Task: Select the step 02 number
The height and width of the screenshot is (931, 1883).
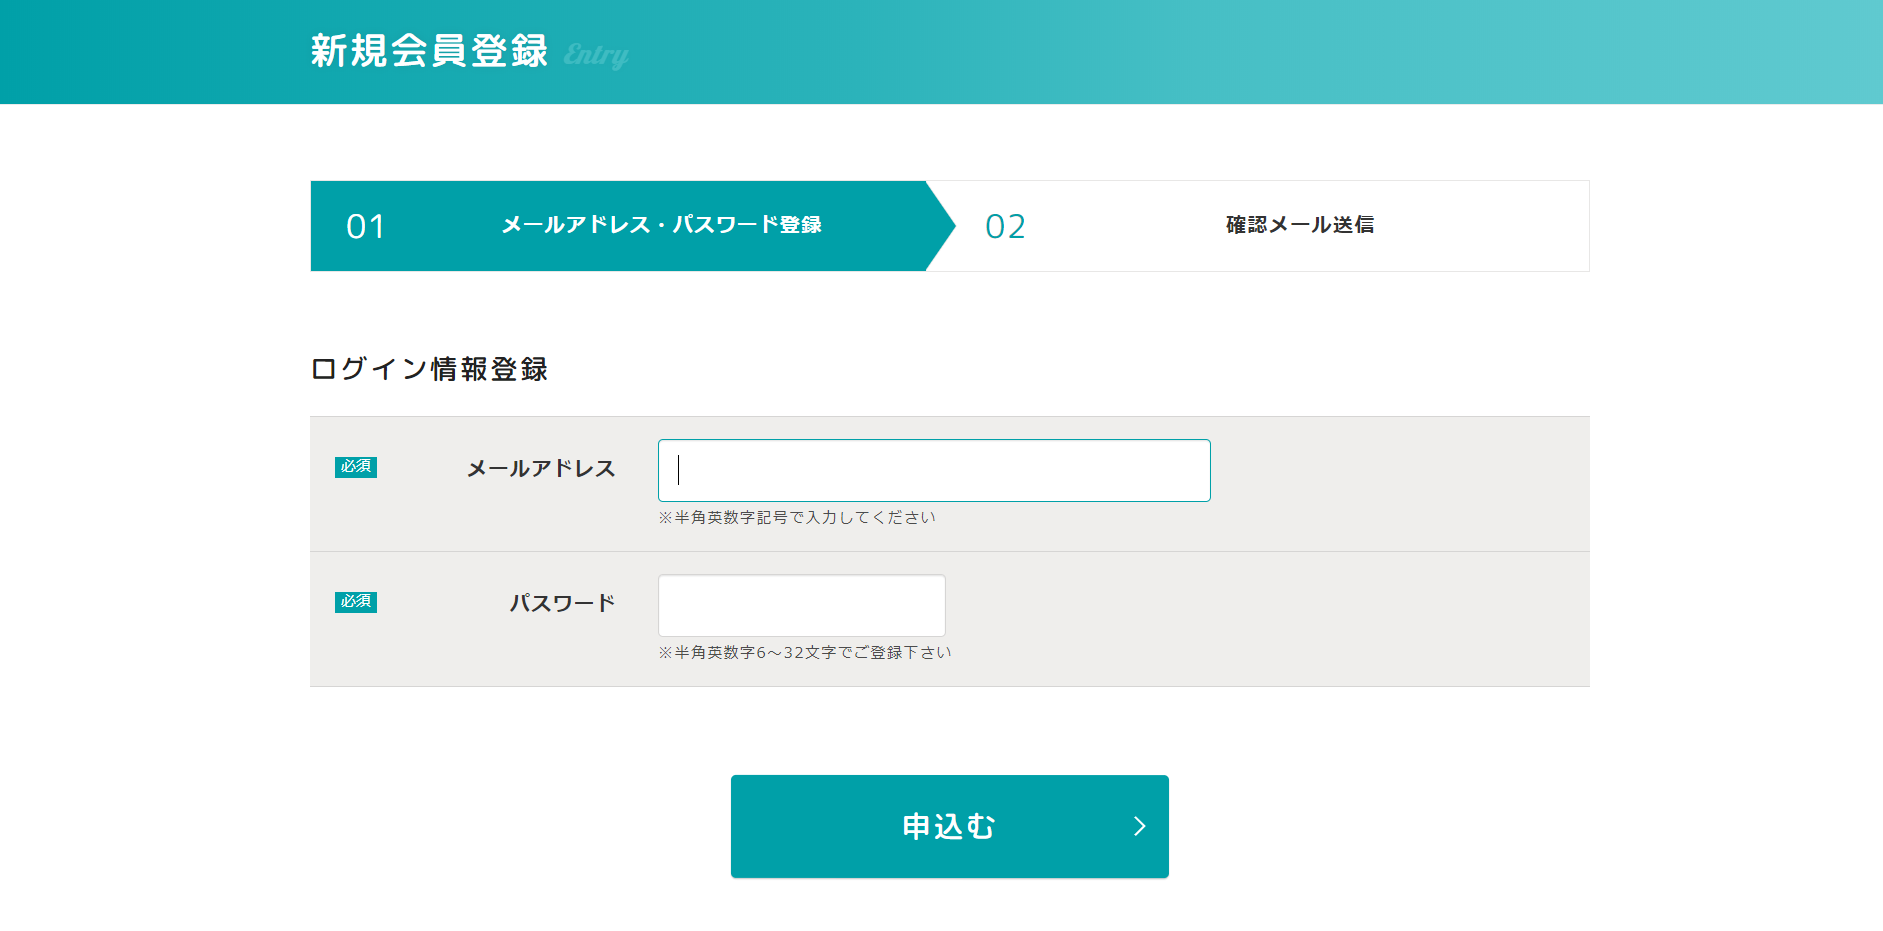Action: pyautogui.click(x=1005, y=226)
